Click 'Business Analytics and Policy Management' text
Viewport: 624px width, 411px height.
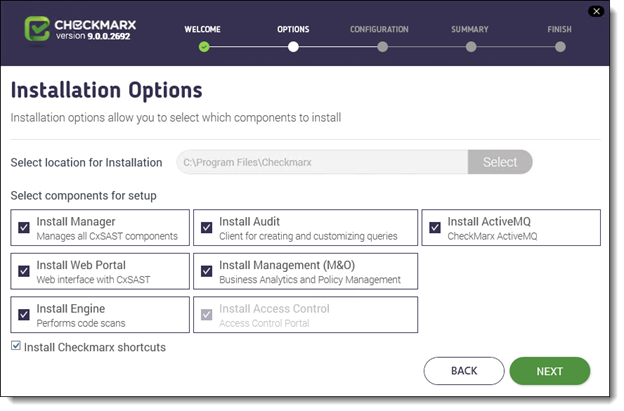pos(310,280)
